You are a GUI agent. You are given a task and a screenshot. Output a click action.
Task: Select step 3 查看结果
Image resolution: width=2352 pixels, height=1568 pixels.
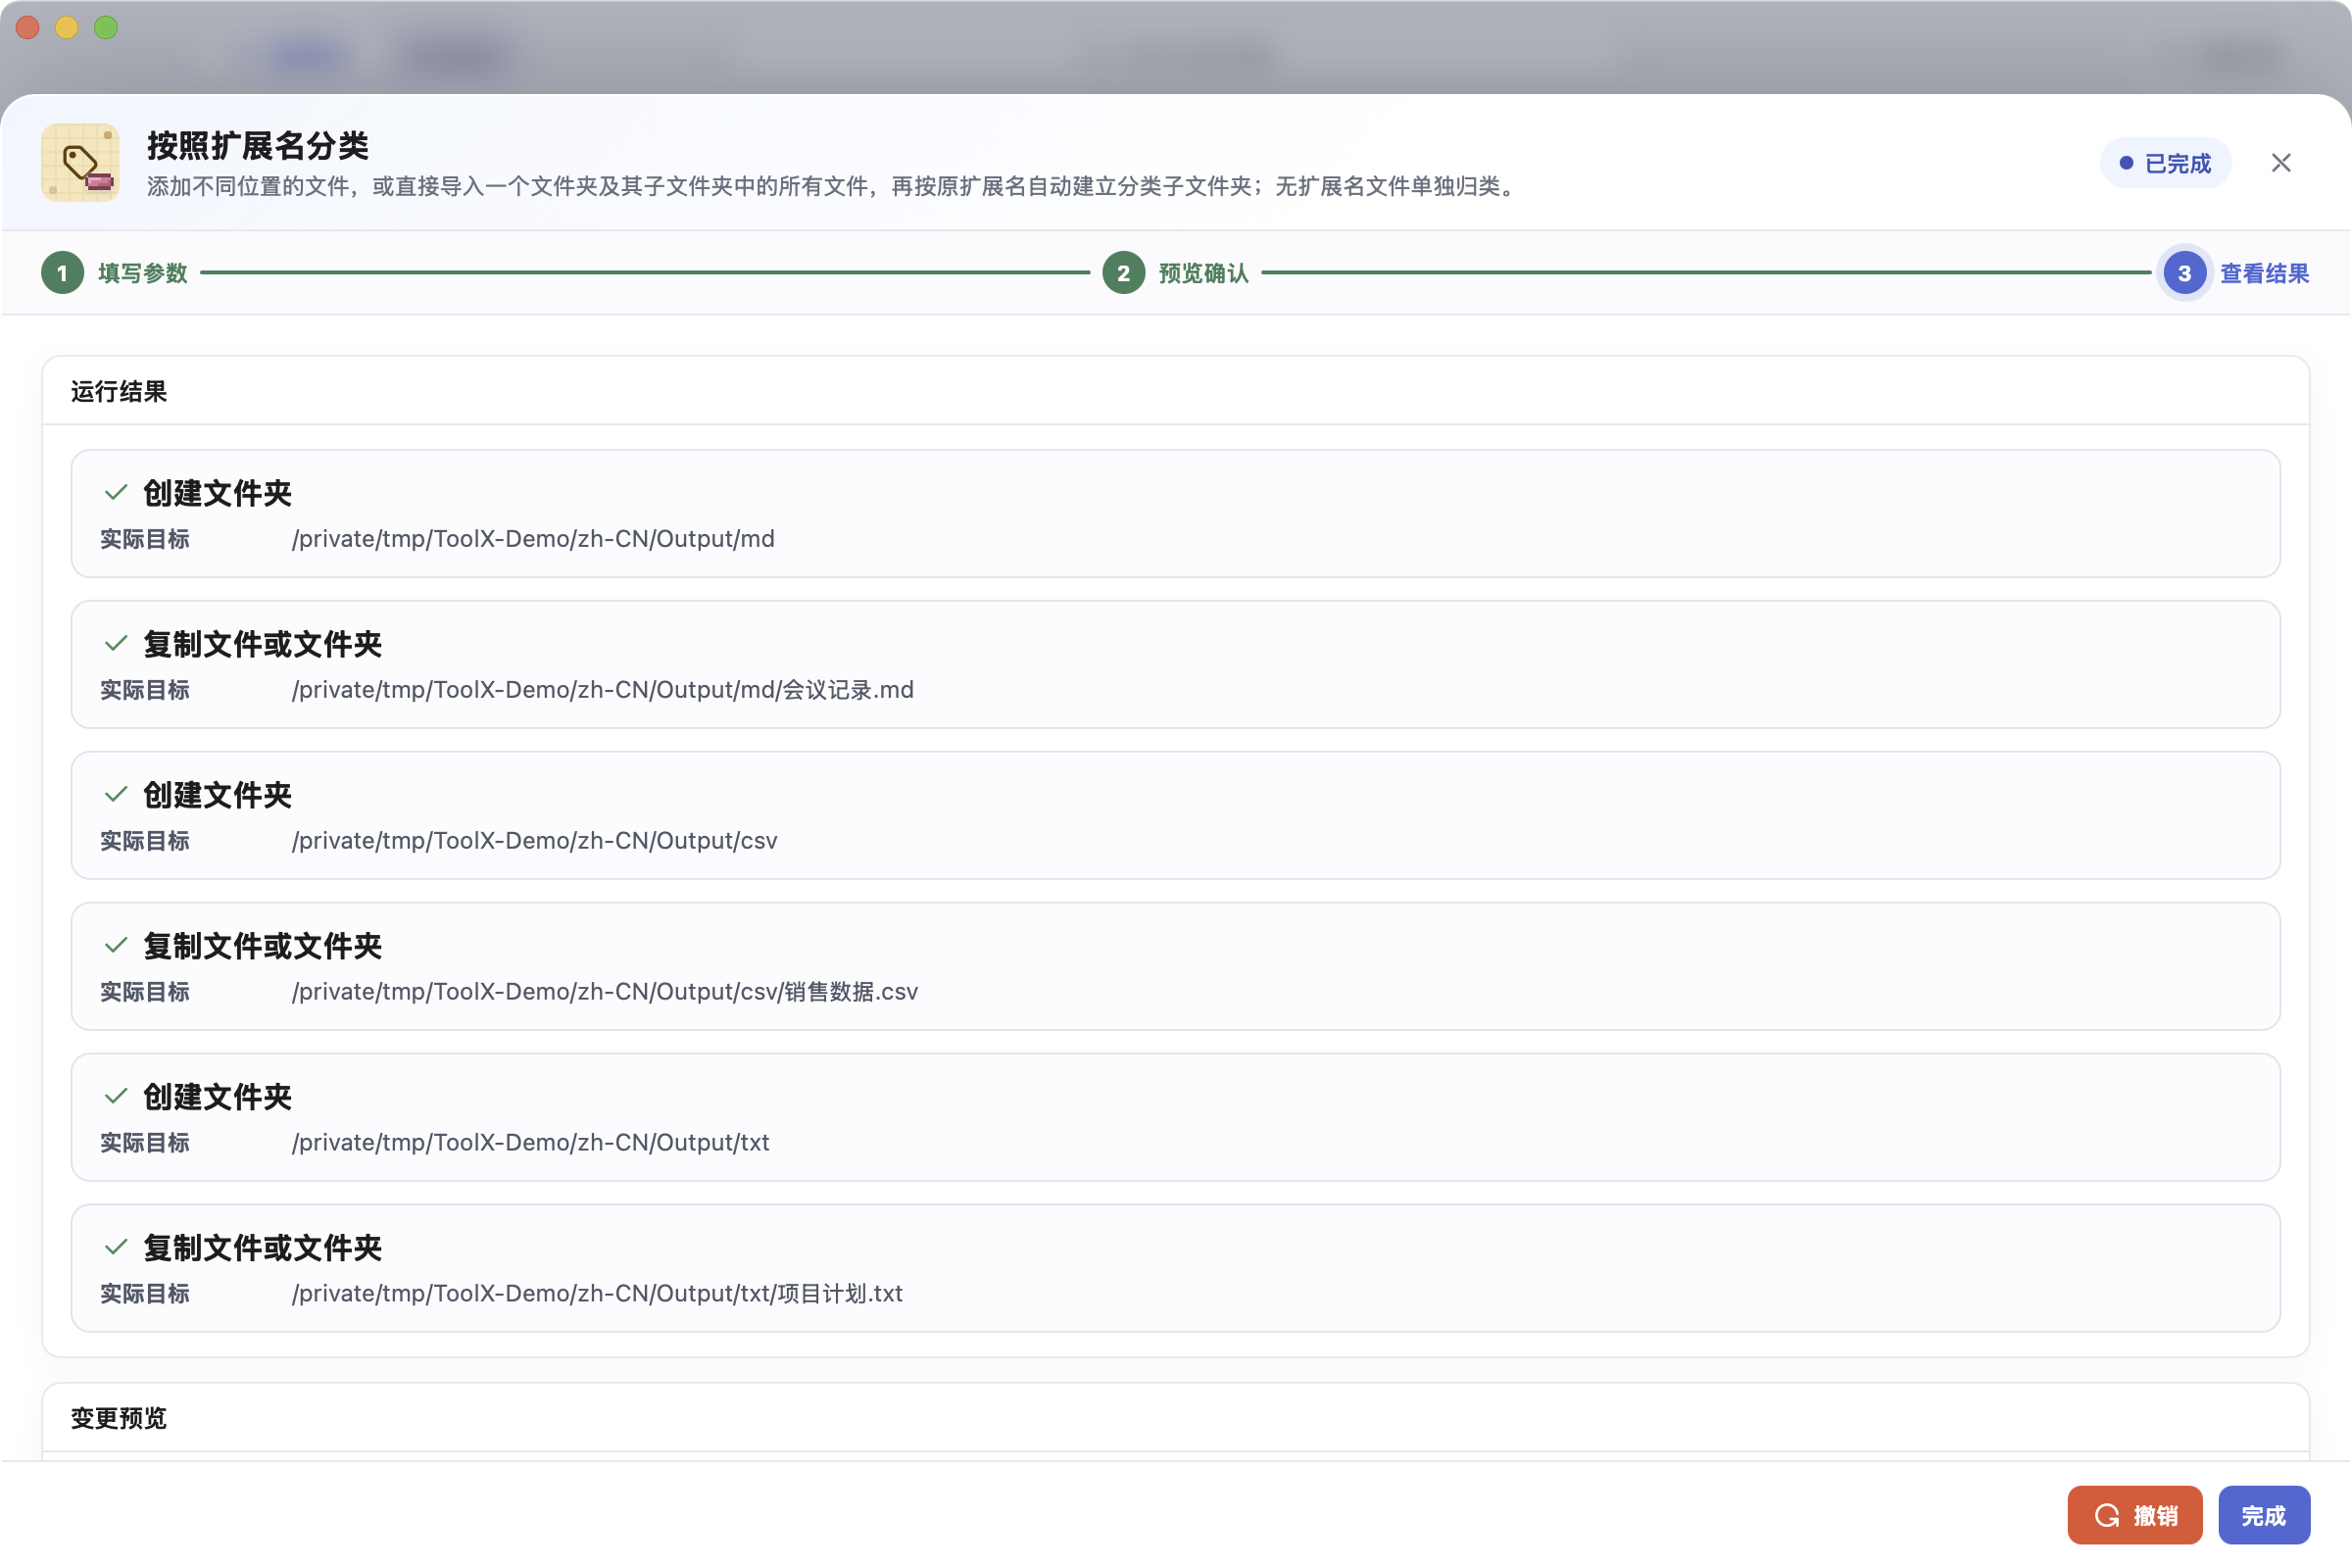tap(2236, 273)
